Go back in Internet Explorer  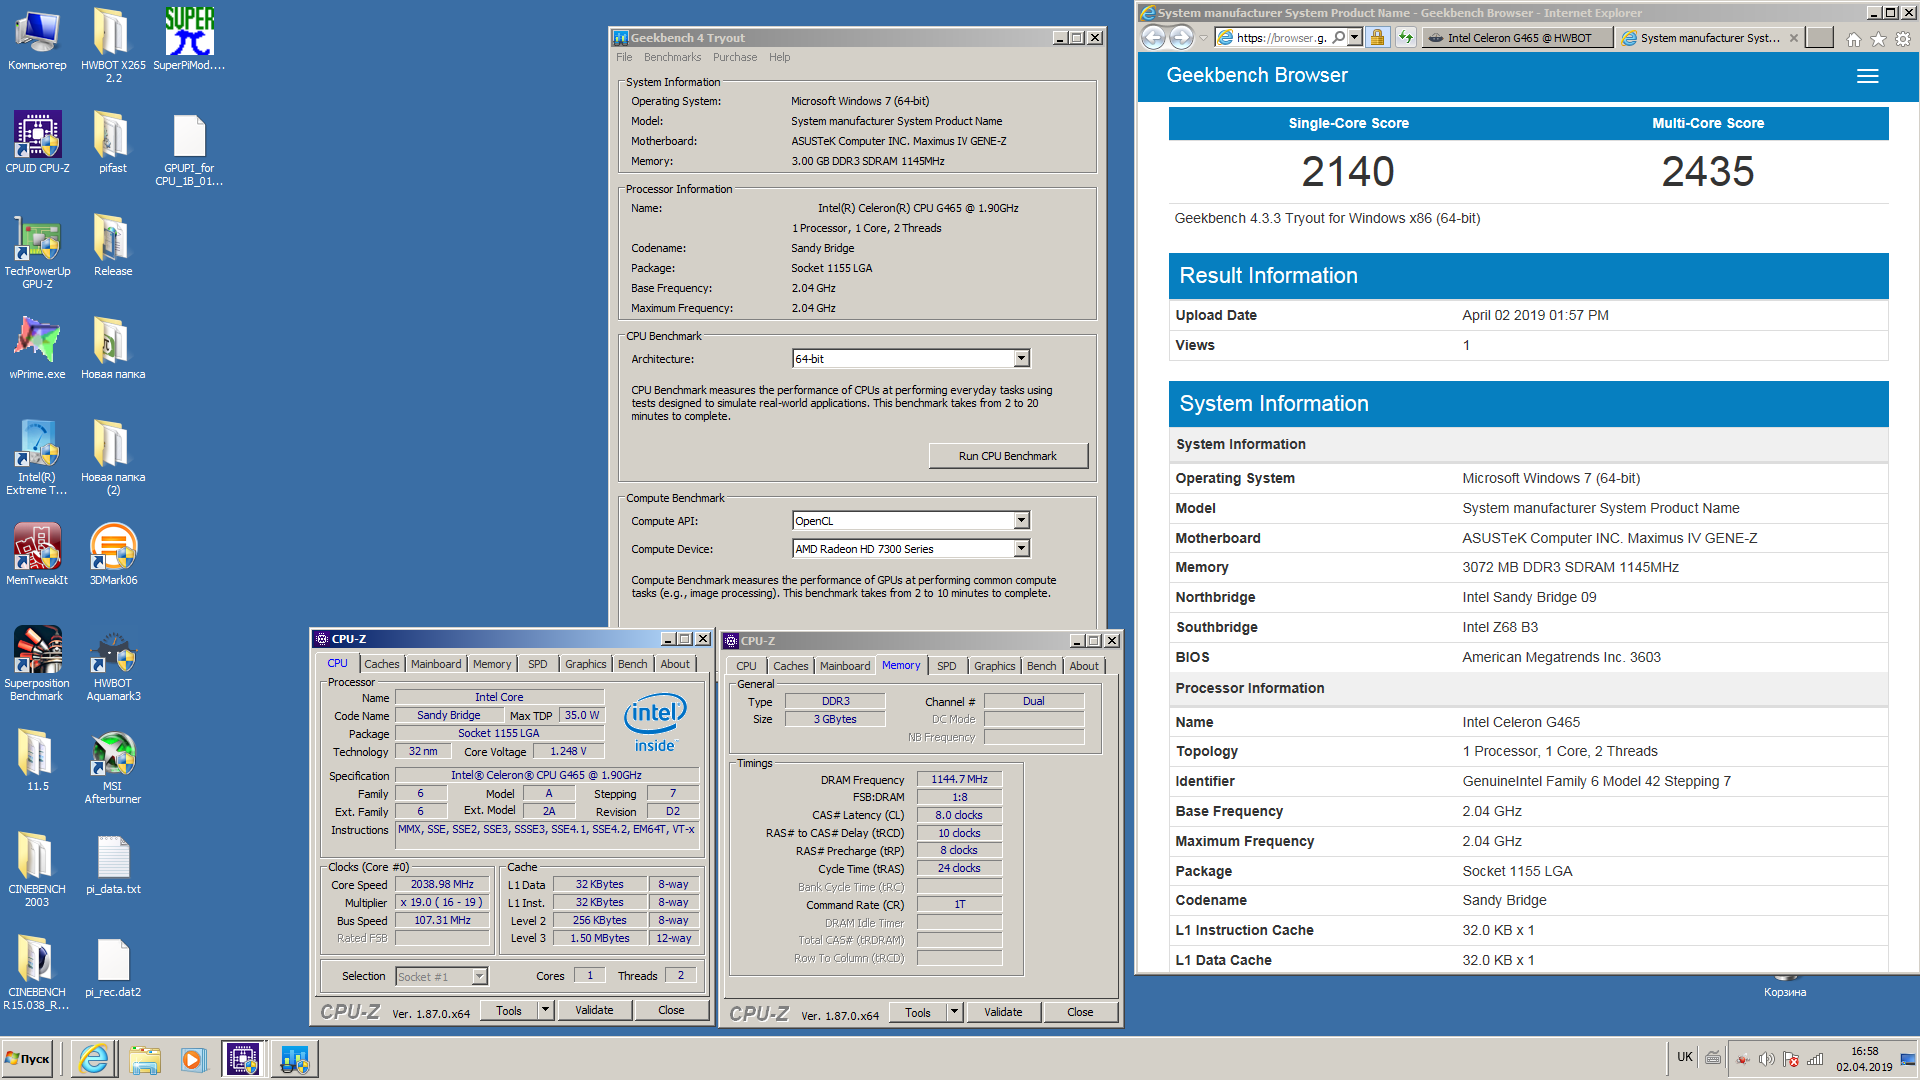(x=1153, y=38)
